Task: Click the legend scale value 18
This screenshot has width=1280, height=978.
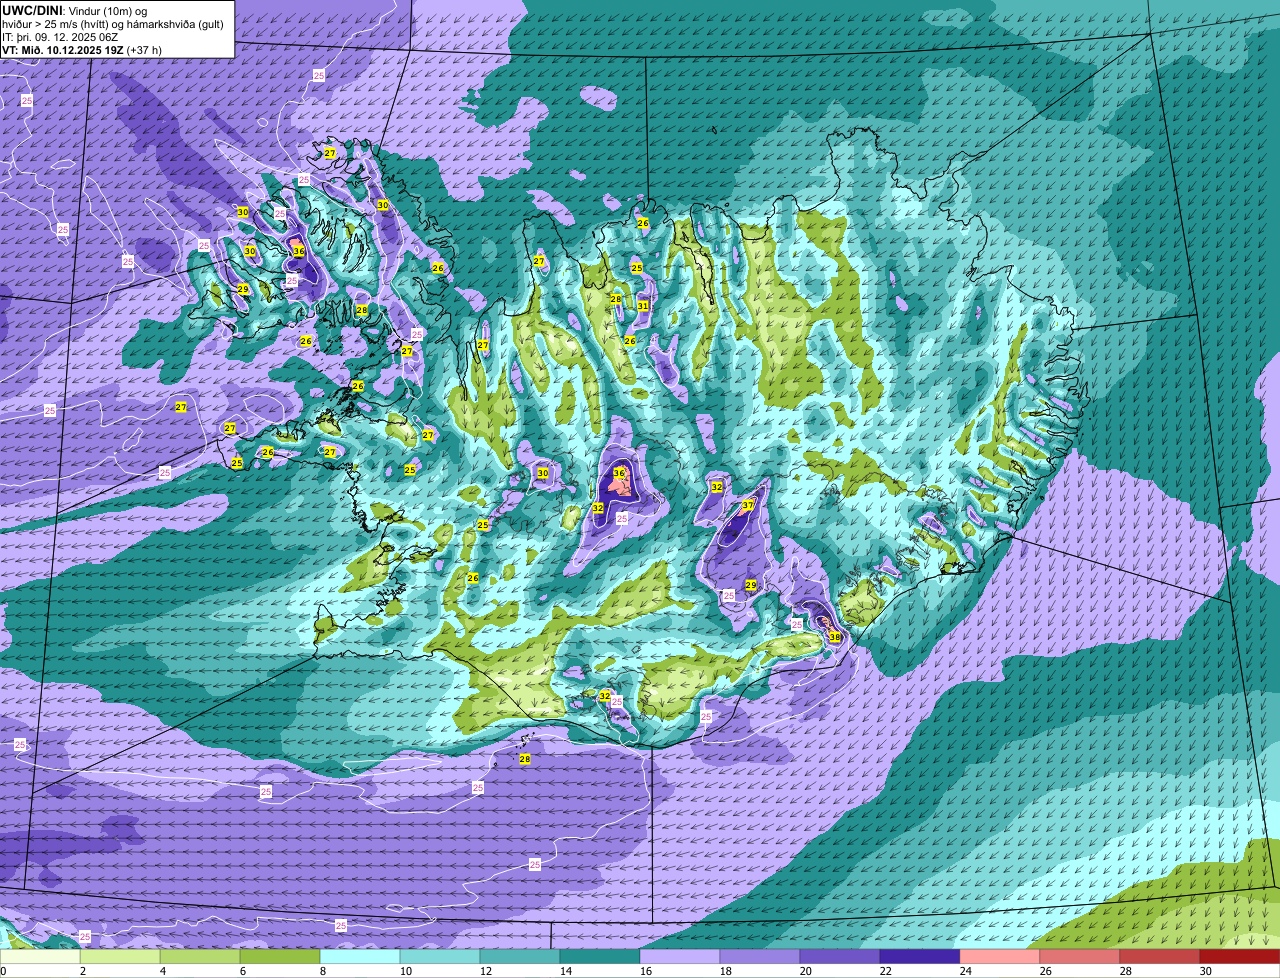Action: click(x=725, y=971)
